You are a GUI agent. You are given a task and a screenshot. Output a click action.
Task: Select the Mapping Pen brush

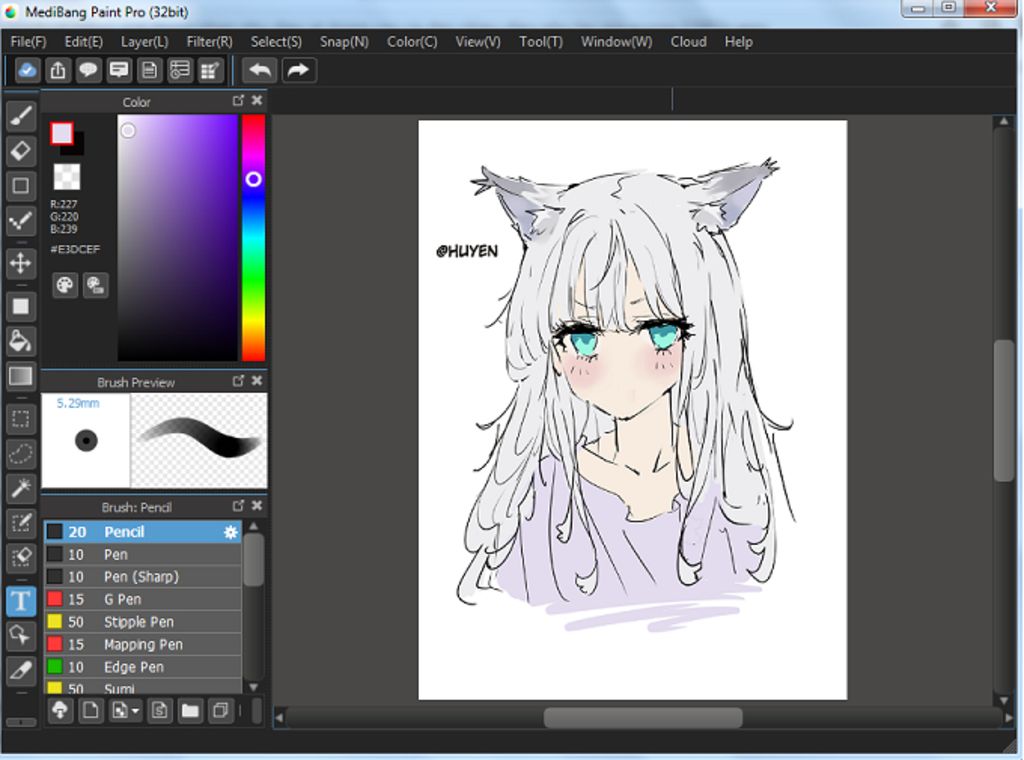(x=143, y=644)
